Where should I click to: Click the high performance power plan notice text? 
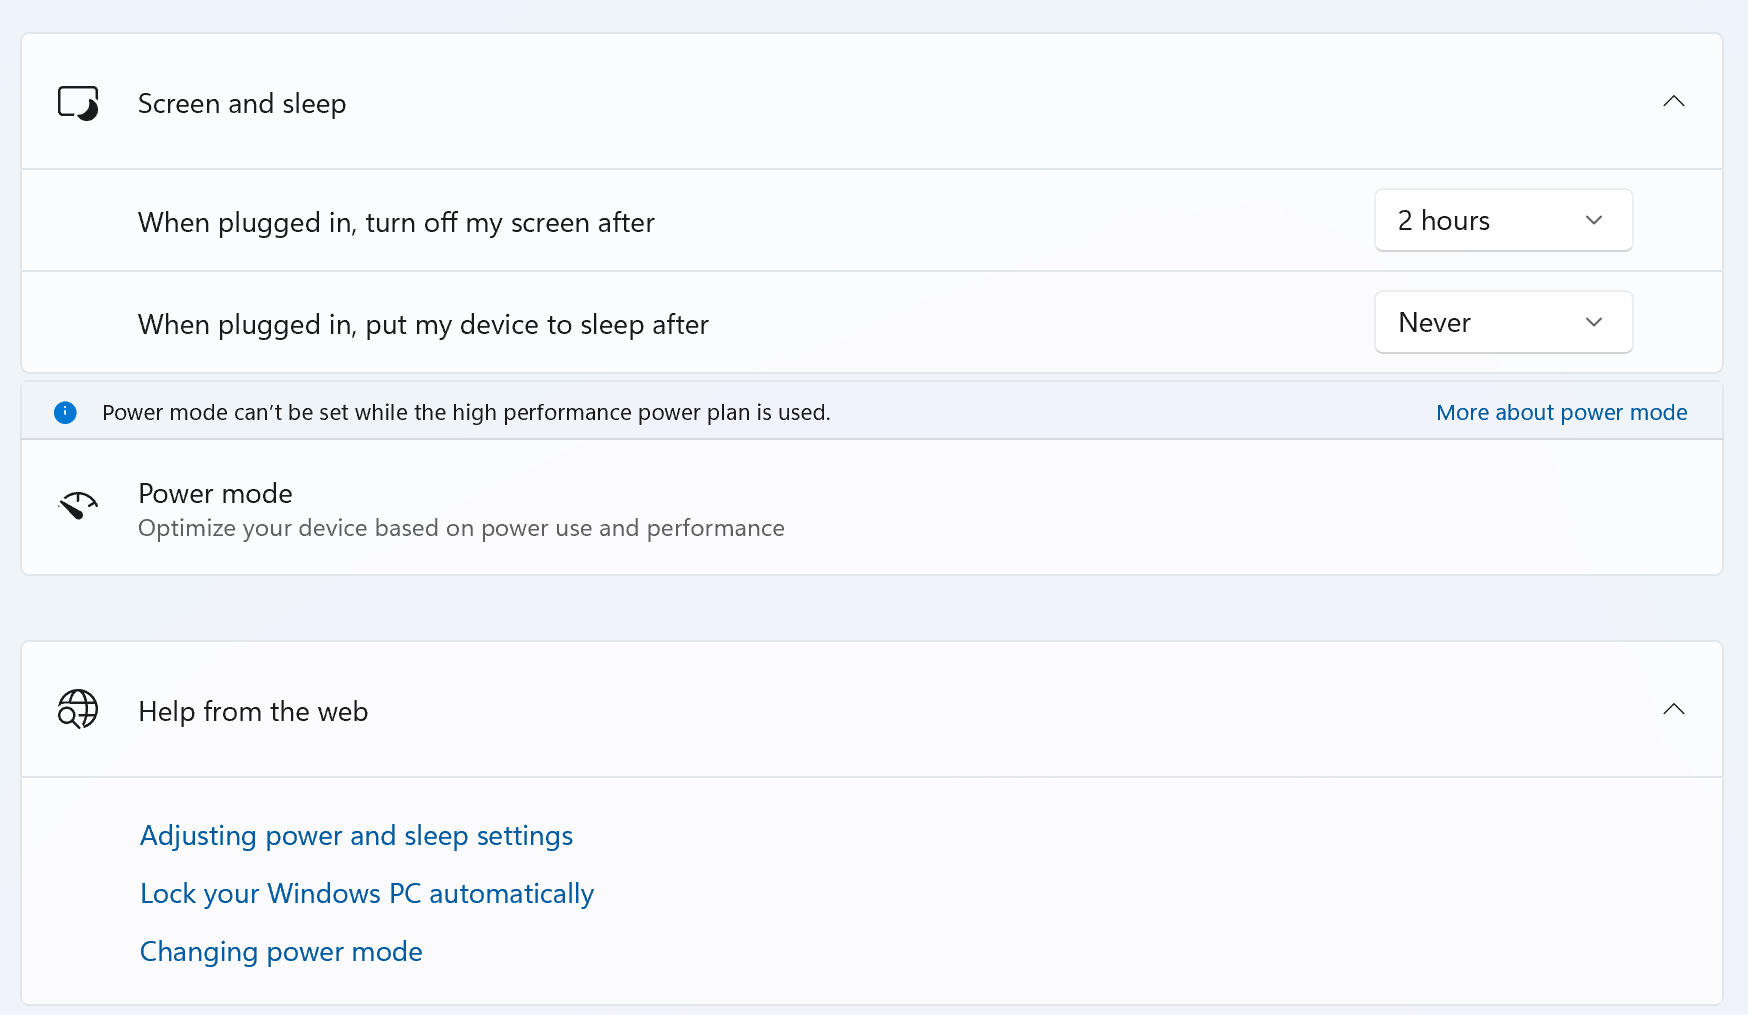[466, 413]
